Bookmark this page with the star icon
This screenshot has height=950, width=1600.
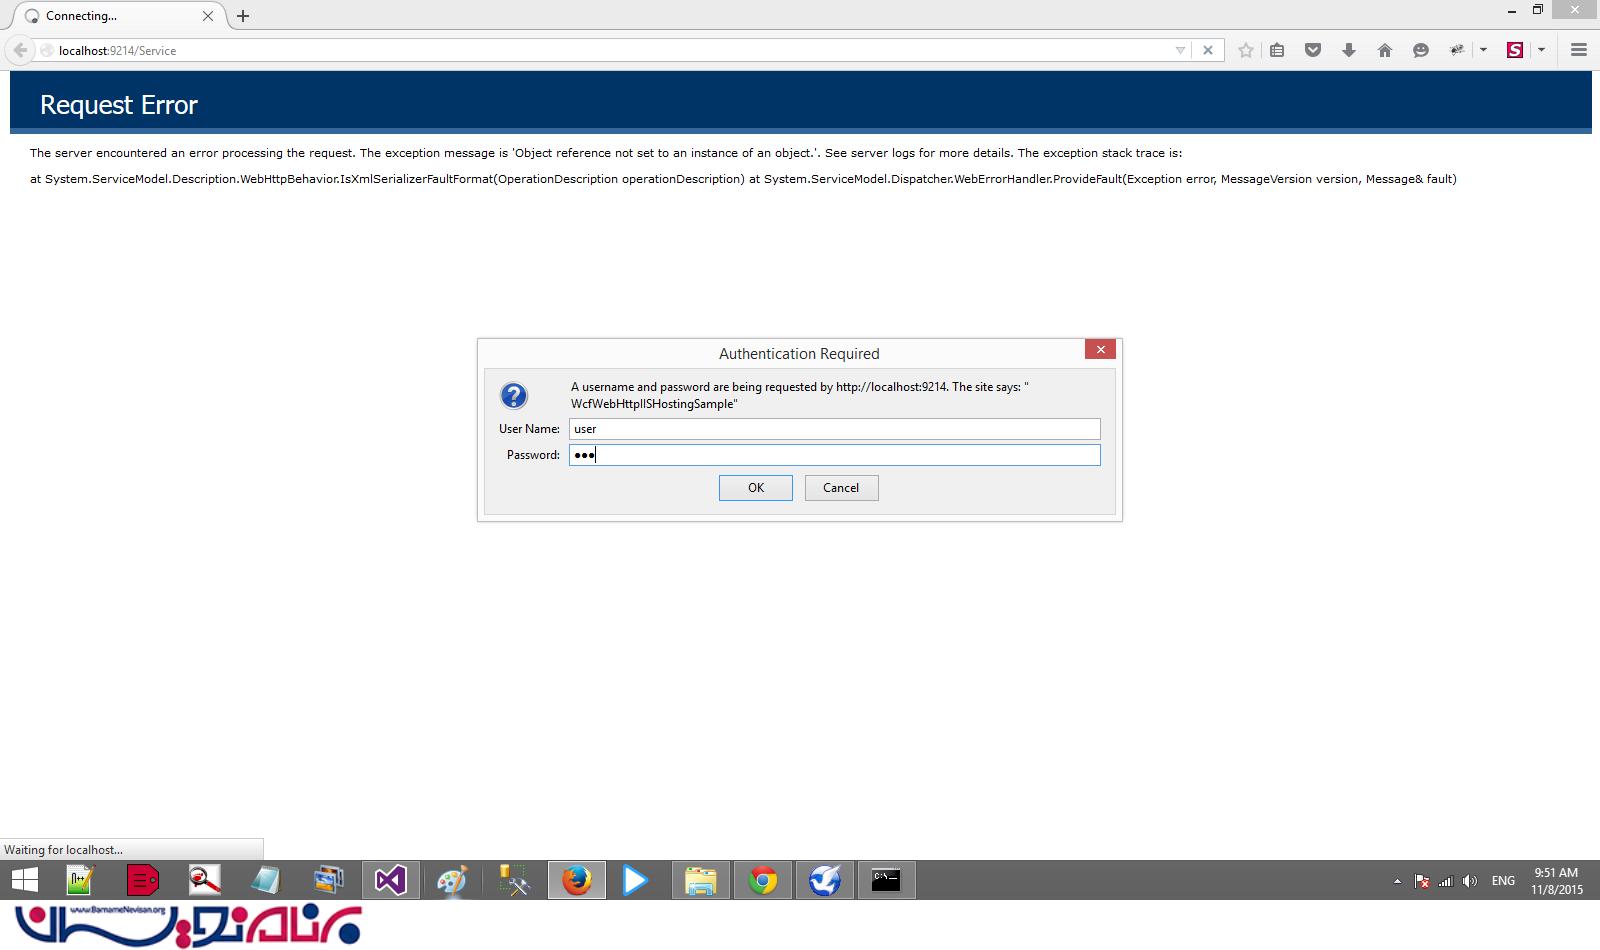pyautogui.click(x=1245, y=49)
